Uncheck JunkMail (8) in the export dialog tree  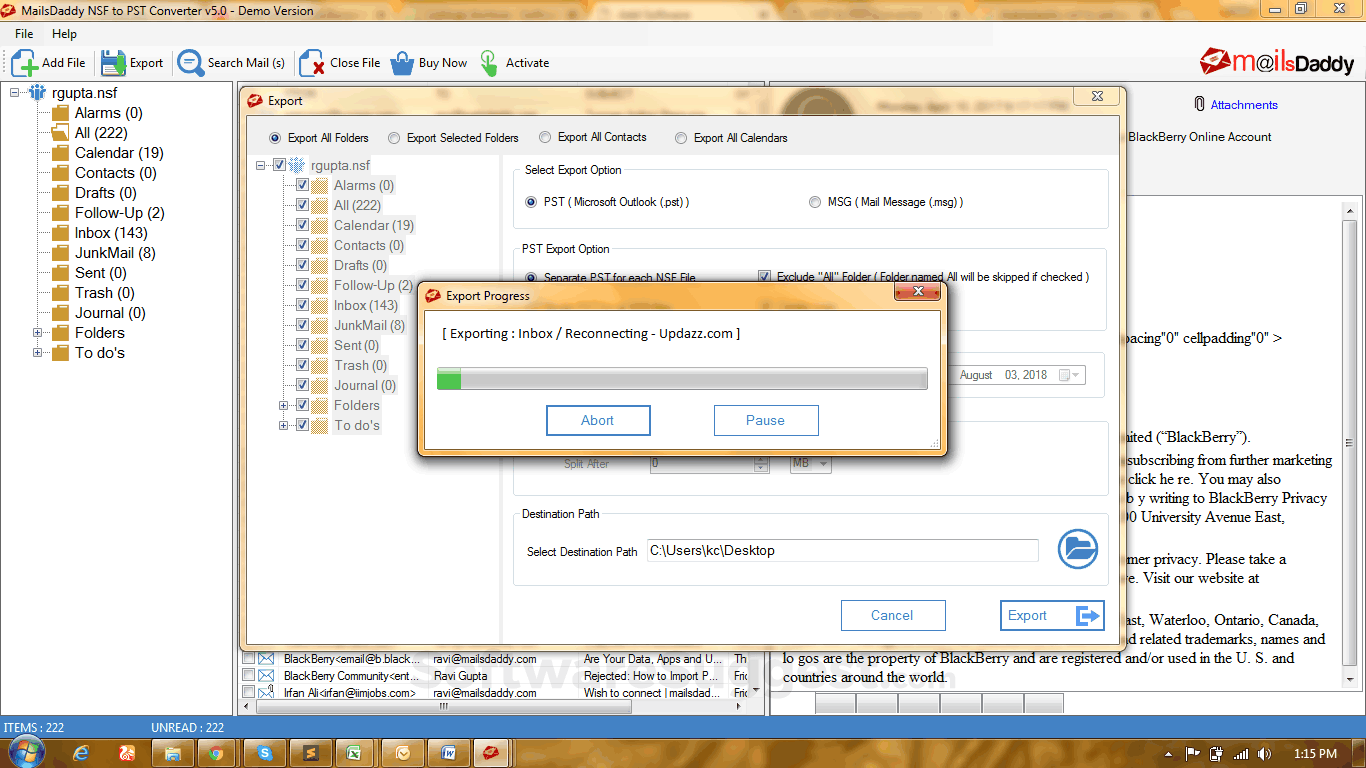point(302,325)
